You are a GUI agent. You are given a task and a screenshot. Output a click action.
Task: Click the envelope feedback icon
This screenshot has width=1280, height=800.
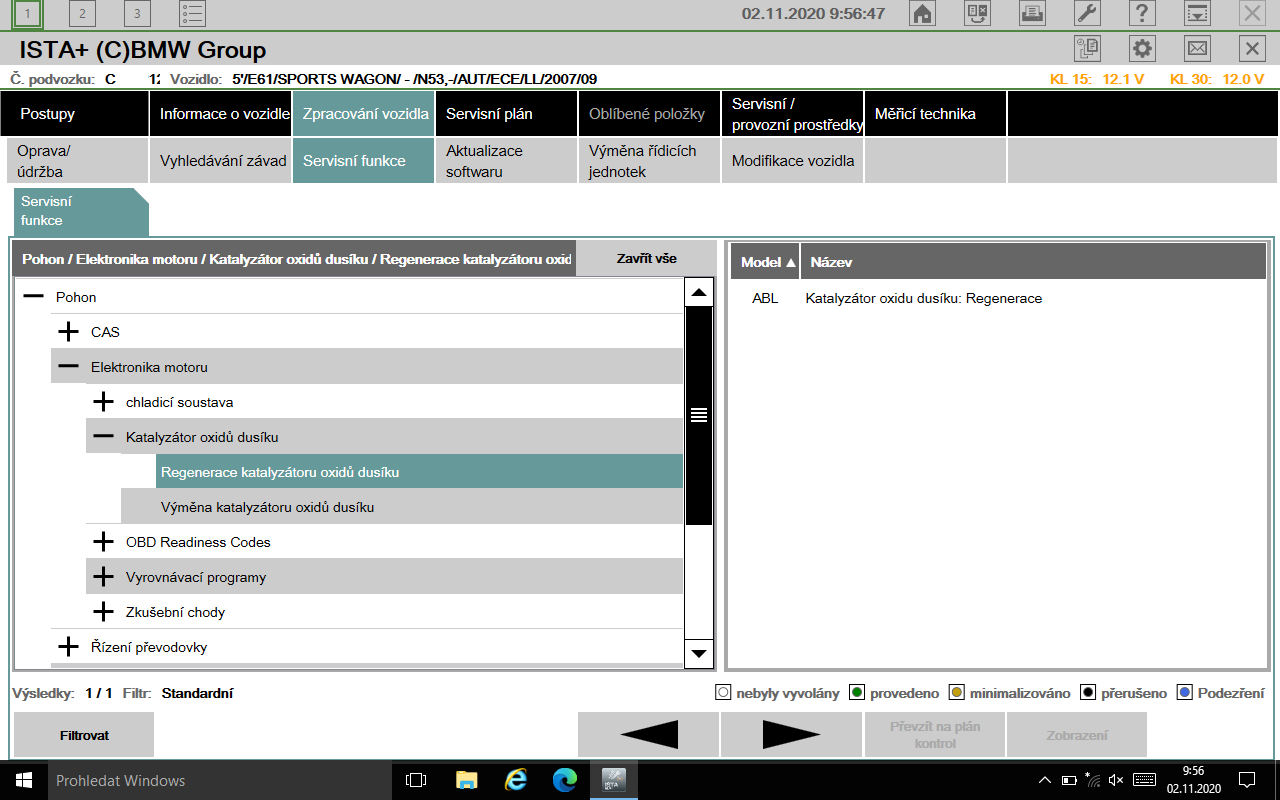(x=1197, y=48)
